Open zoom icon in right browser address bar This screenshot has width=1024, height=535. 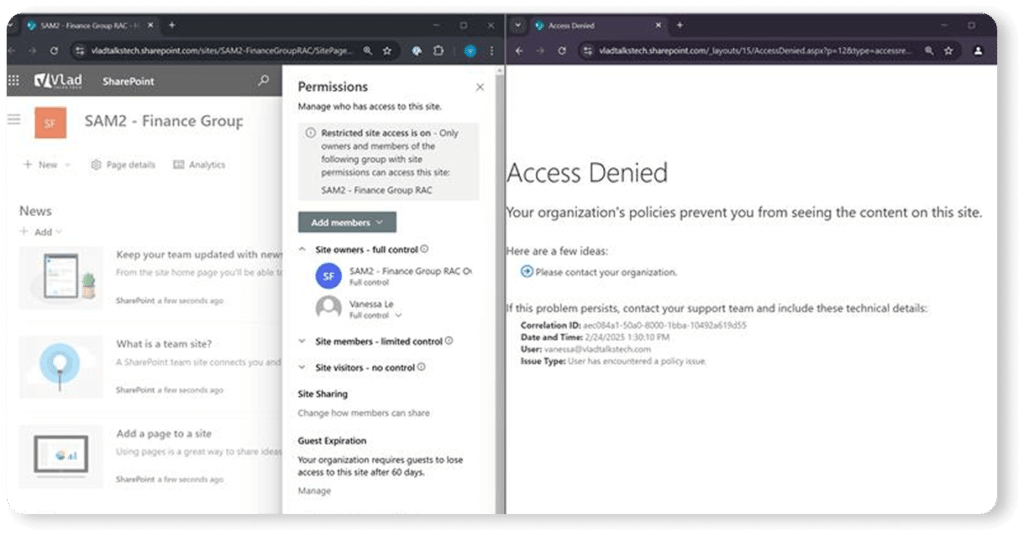[929, 50]
